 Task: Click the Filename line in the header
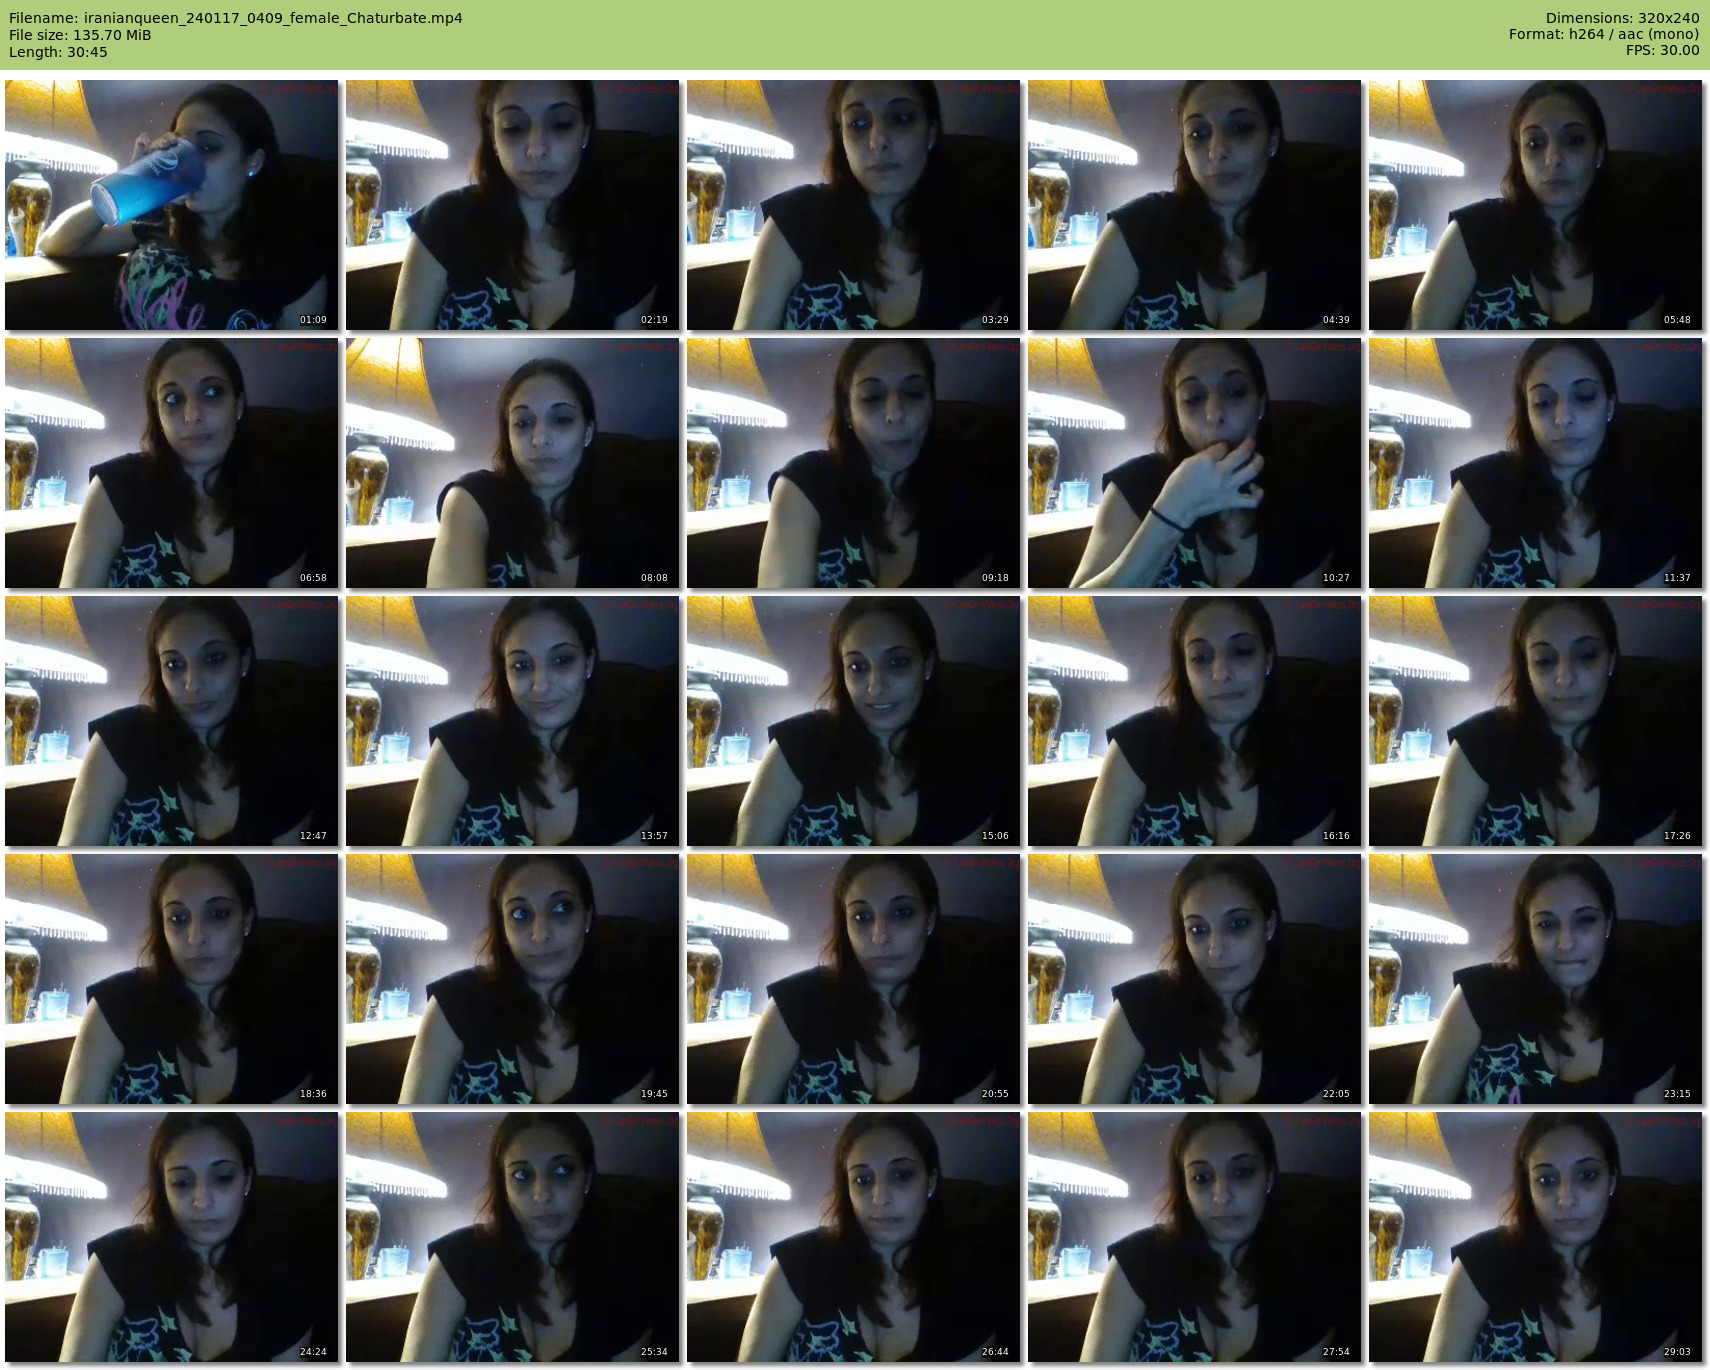(236, 18)
